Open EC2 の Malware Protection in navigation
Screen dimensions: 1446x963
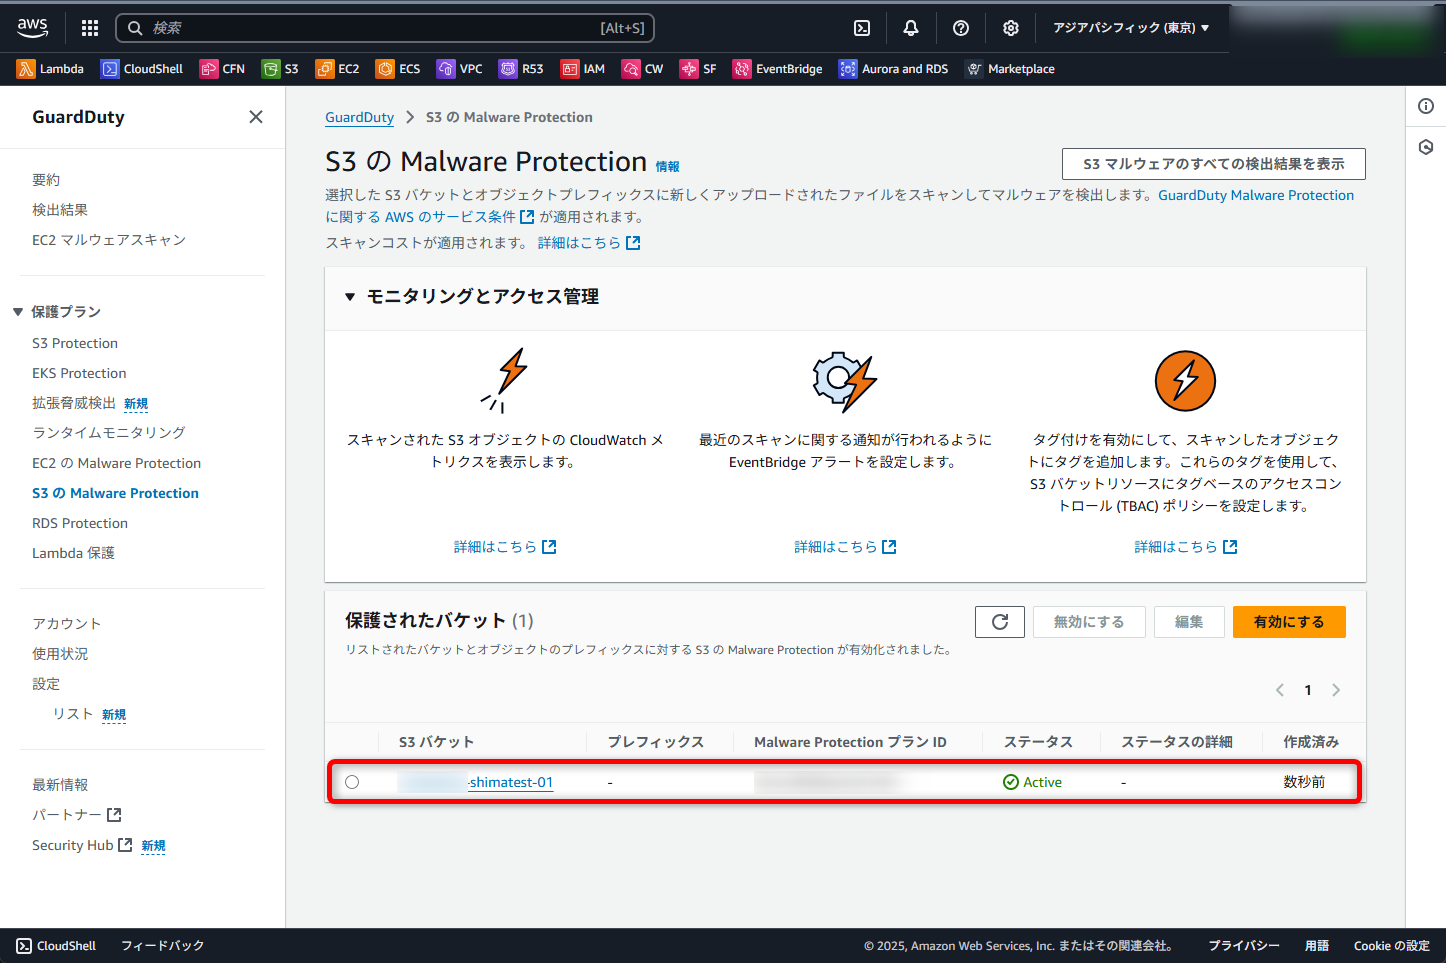[116, 463]
